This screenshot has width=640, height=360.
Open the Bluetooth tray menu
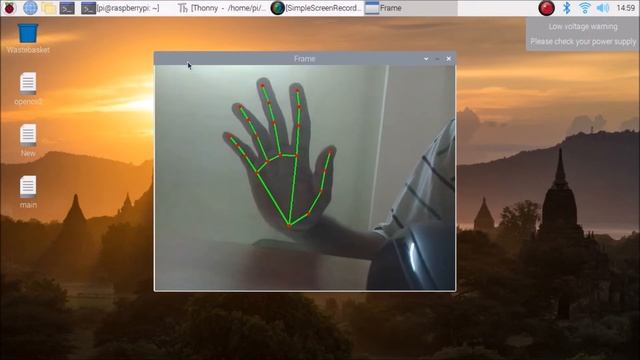567,8
